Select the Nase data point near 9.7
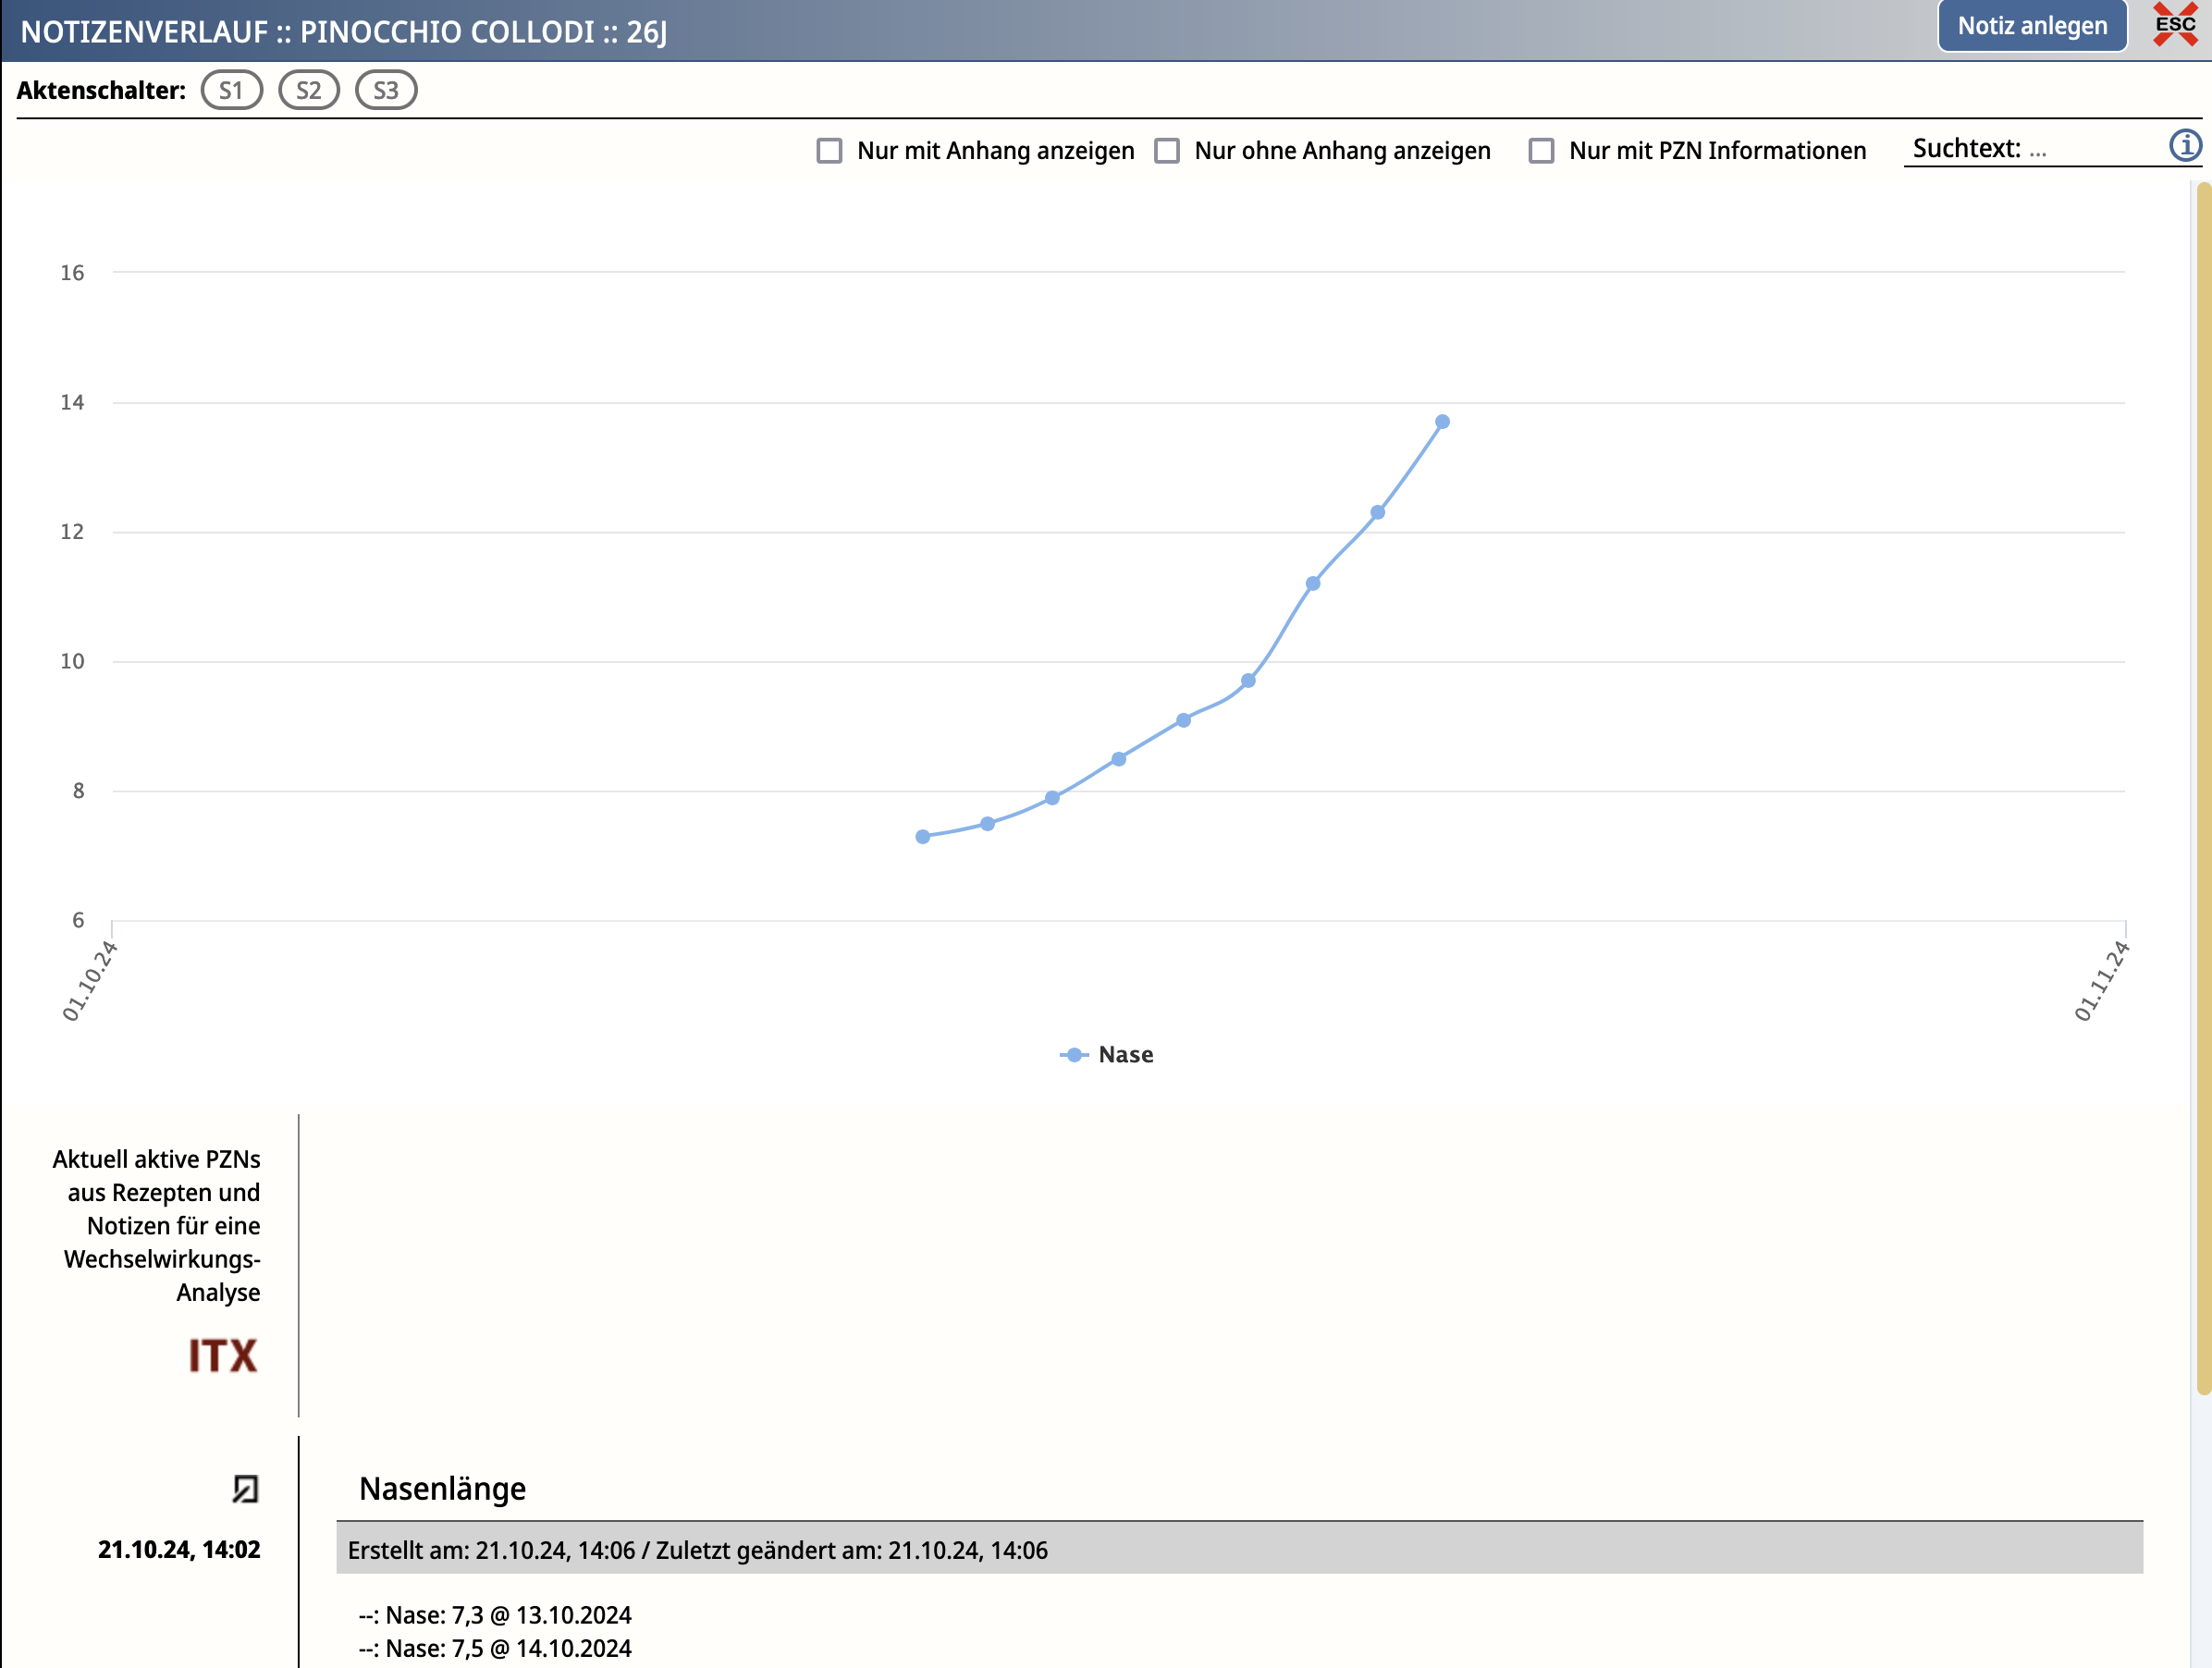Viewport: 2212px width, 1668px height. (1248, 681)
